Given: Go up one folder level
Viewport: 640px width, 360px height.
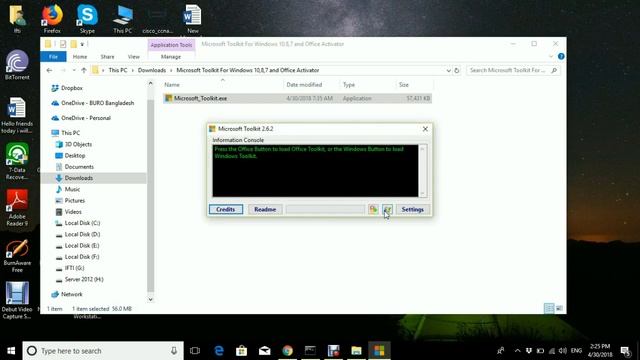Looking at the screenshot, I should [84, 70].
